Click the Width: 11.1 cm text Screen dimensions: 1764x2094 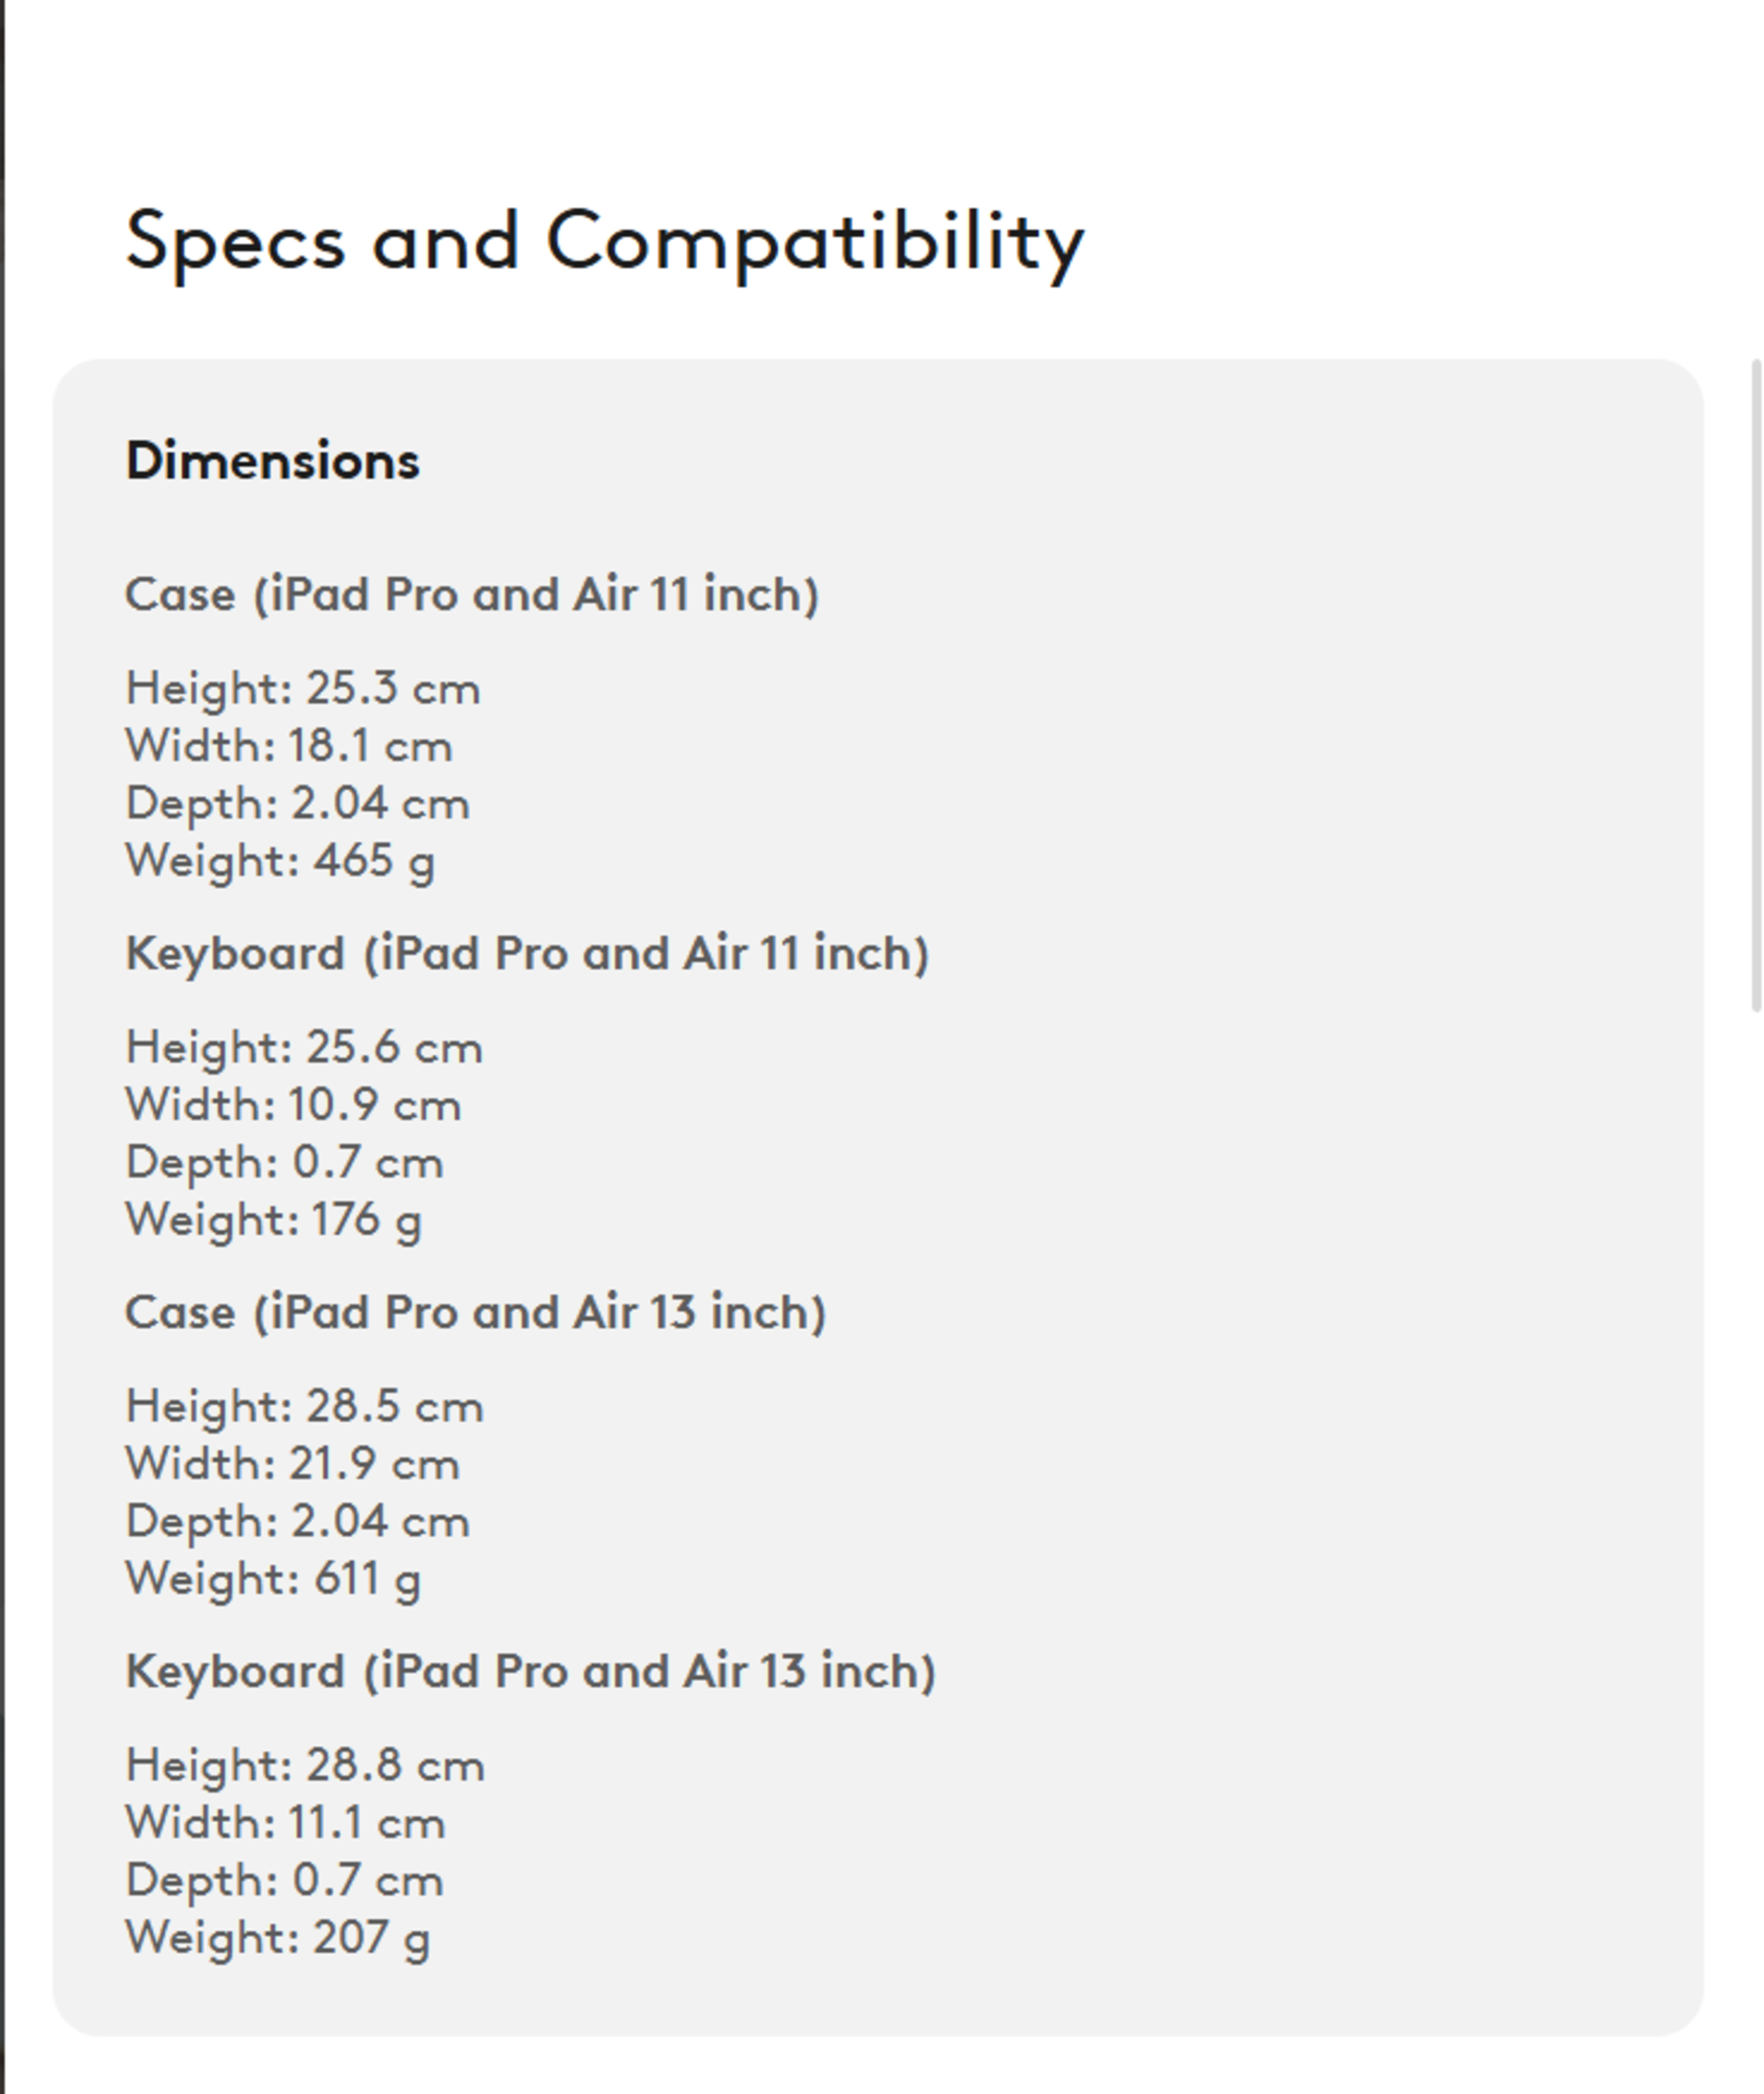click(285, 1823)
